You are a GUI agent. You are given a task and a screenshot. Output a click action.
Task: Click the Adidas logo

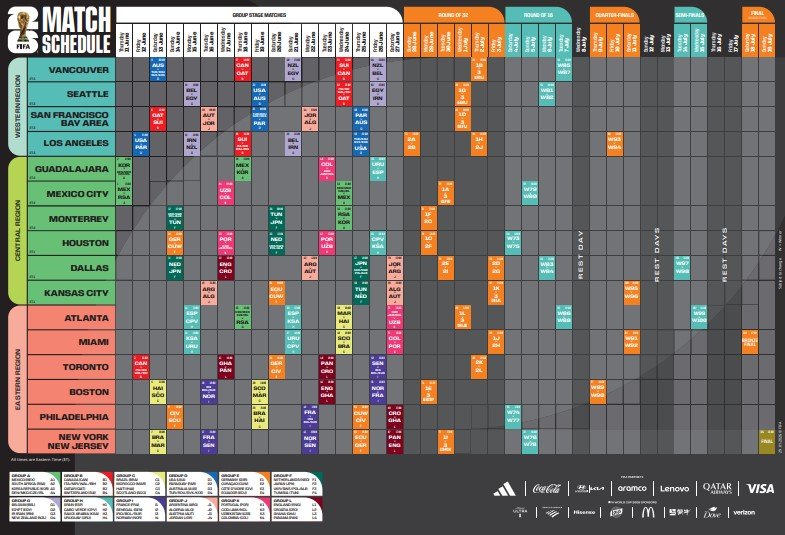506,488
